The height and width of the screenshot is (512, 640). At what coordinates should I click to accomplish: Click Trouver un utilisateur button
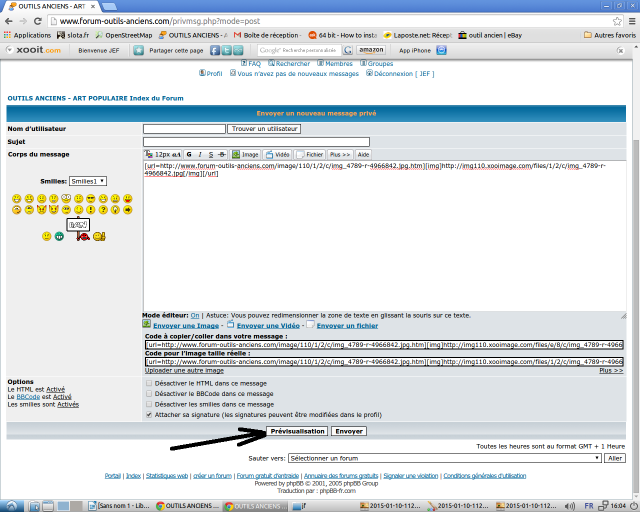(264, 129)
